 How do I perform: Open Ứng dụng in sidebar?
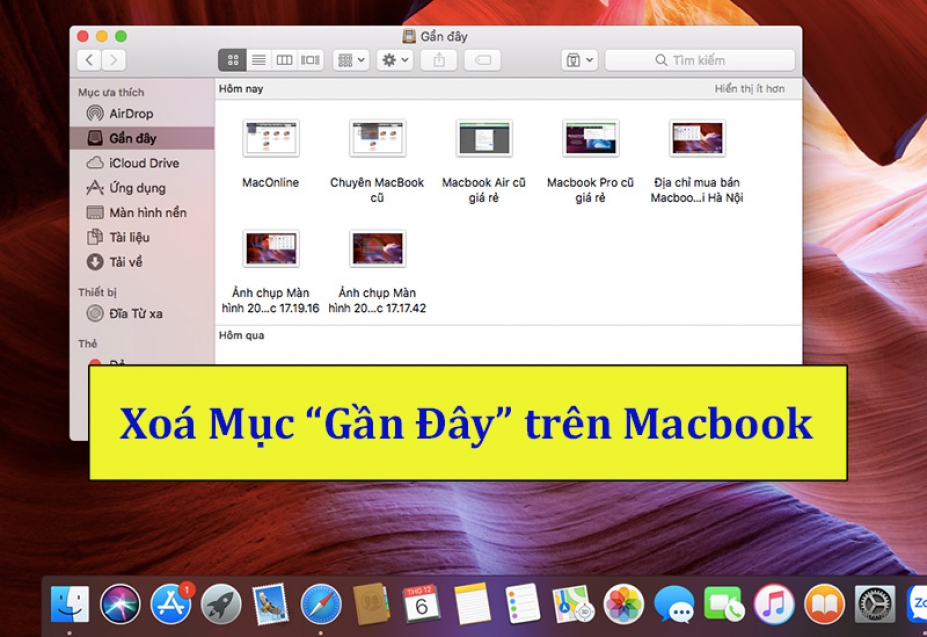pyautogui.click(x=142, y=187)
